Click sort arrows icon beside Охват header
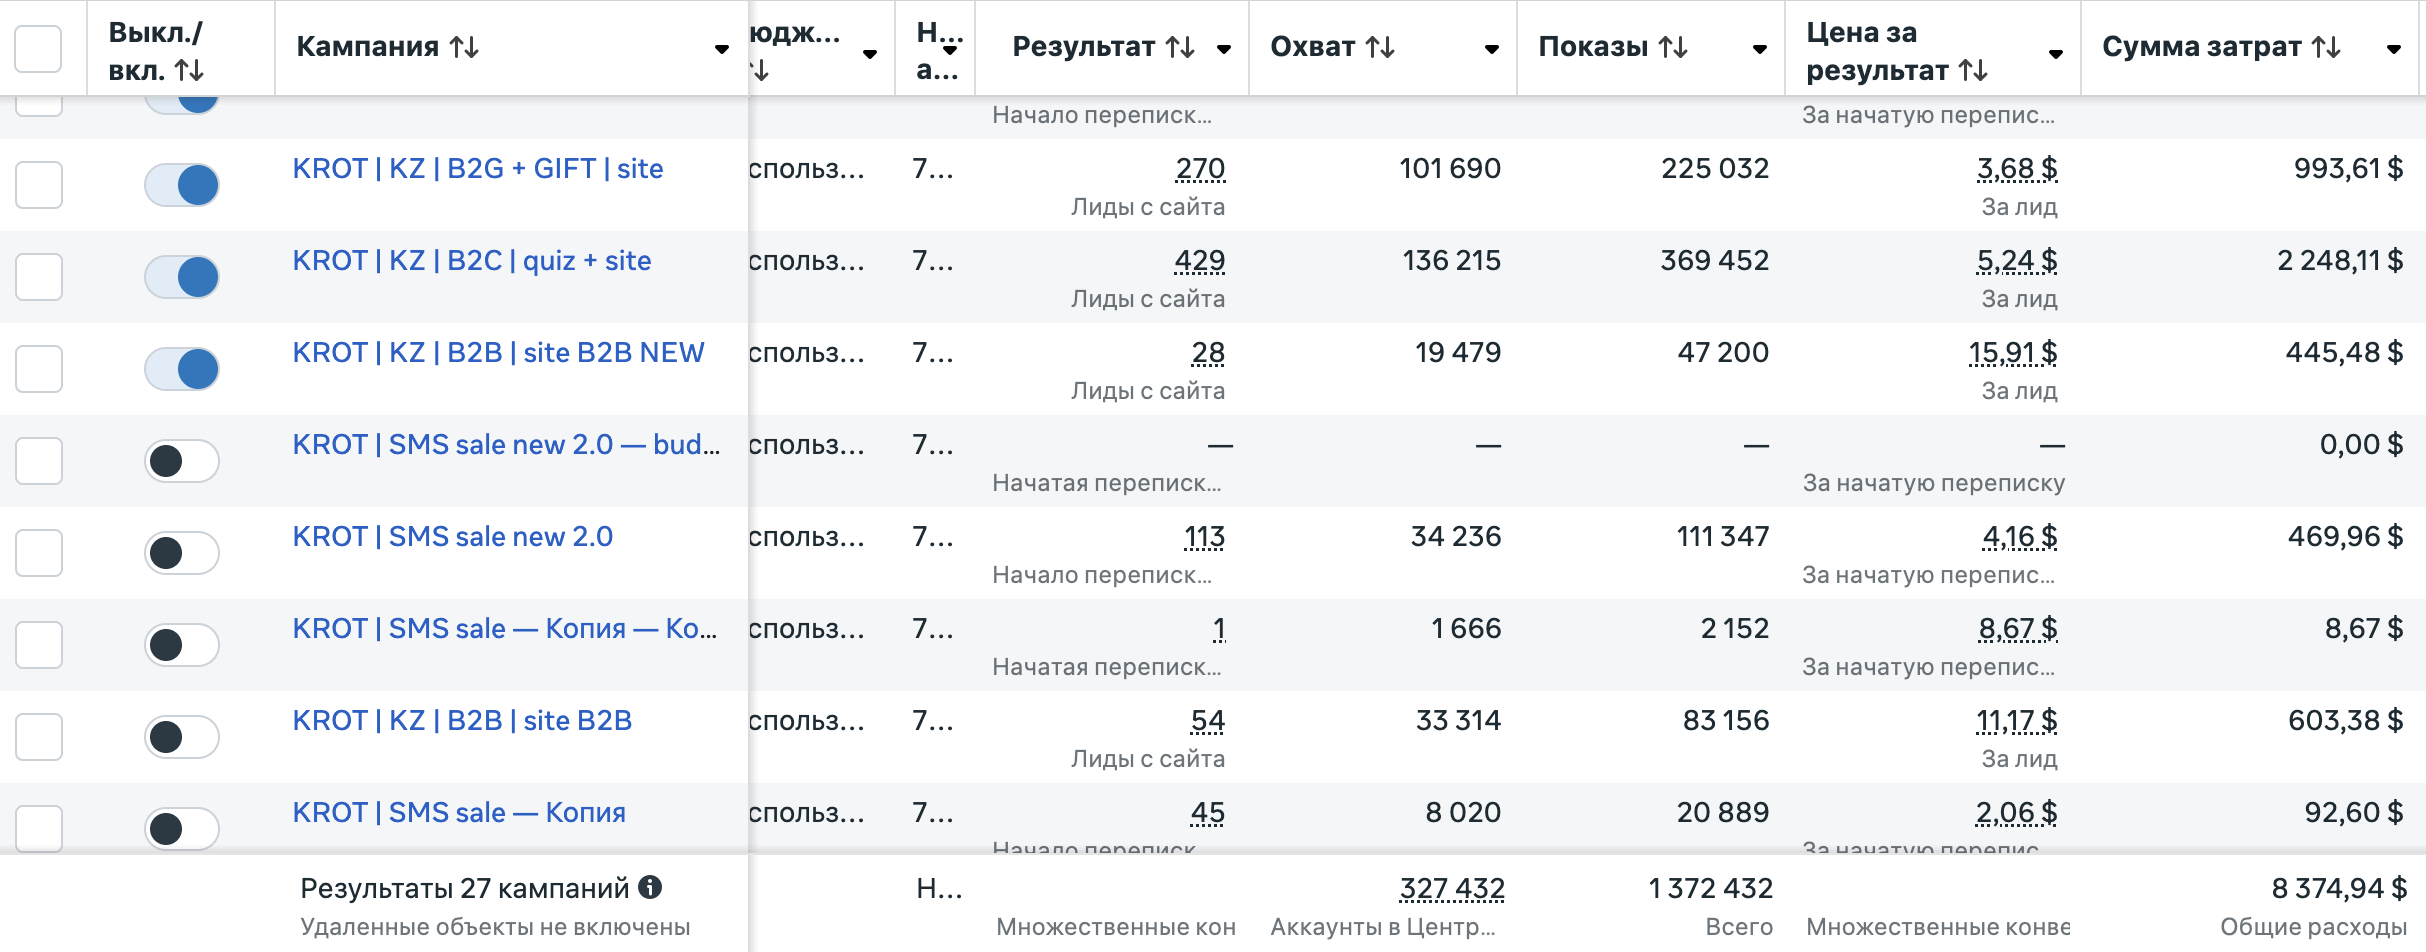 click(x=1380, y=47)
